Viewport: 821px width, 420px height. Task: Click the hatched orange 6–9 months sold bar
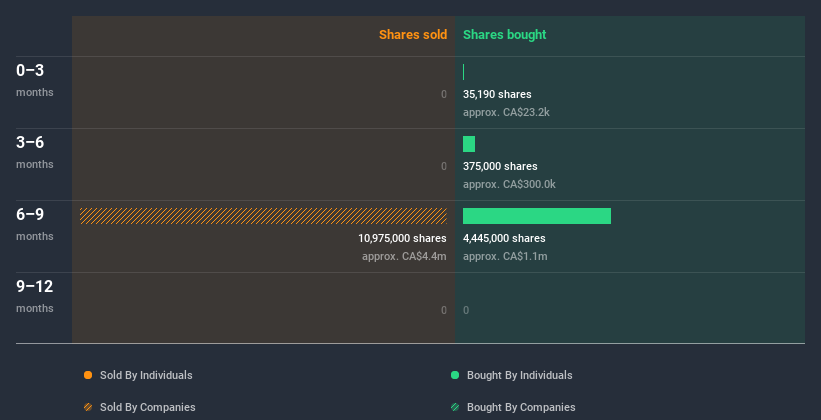[x=263, y=216]
